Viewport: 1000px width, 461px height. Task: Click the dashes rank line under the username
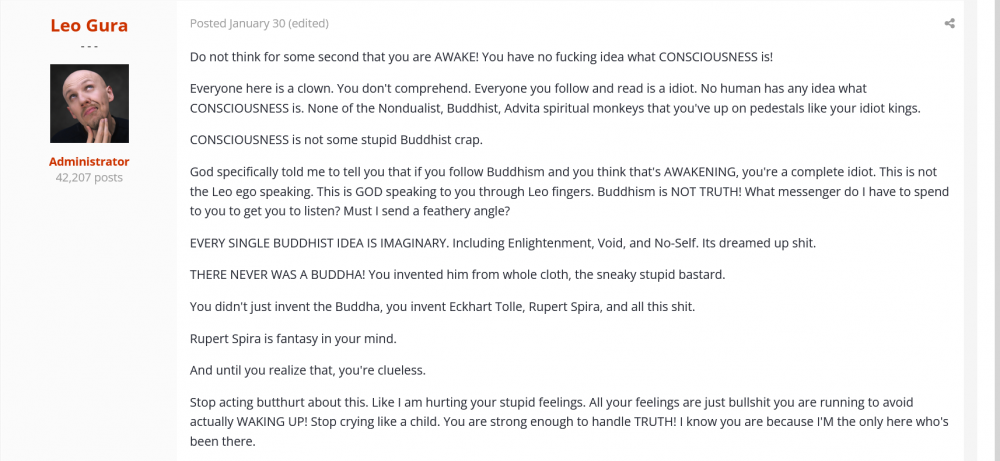click(89, 46)
